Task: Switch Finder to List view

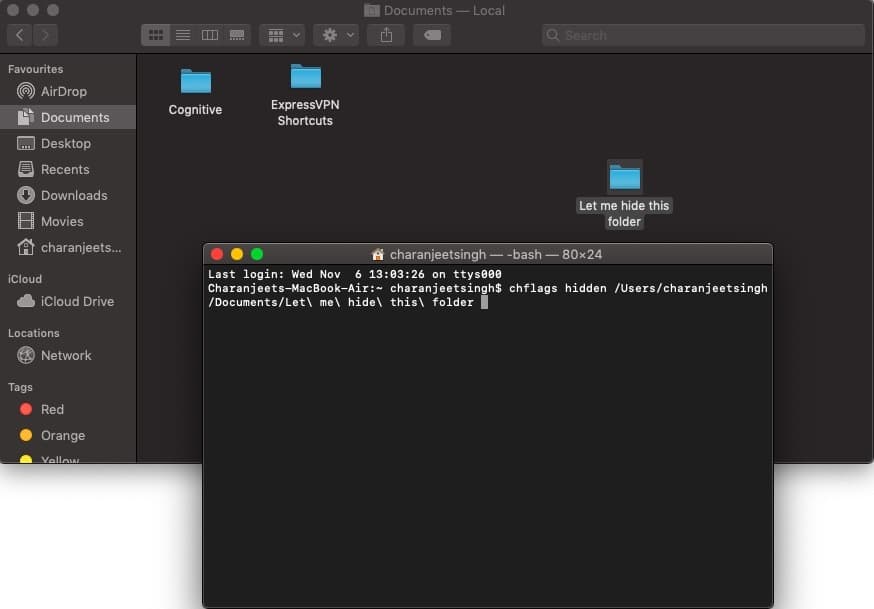Action: pyautogui.click(x=183, y=35)
